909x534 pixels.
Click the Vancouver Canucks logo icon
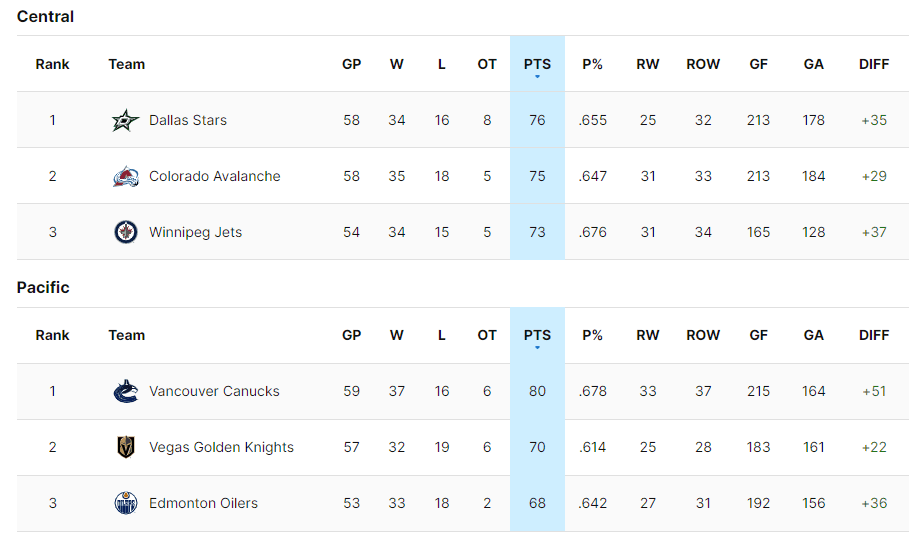(125, 392)
